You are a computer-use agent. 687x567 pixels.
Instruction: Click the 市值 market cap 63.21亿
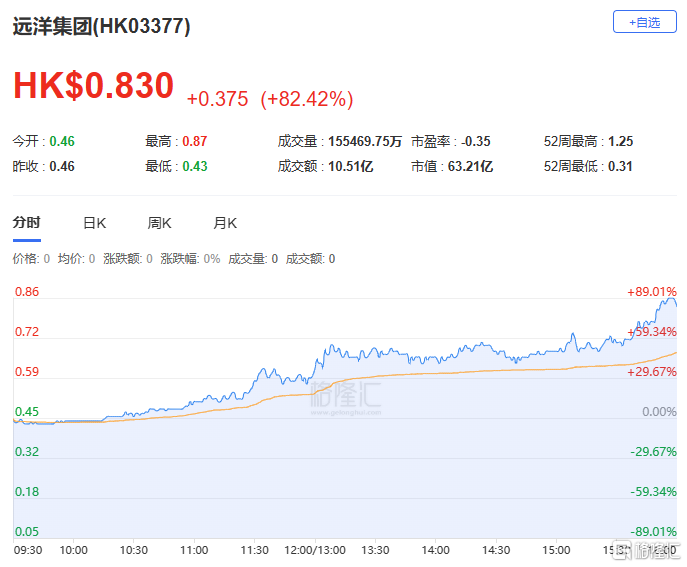(470, 166)
